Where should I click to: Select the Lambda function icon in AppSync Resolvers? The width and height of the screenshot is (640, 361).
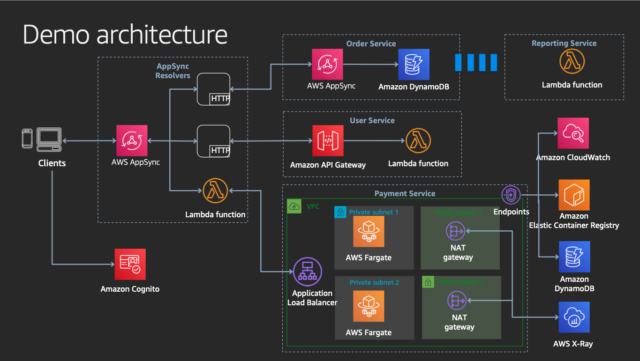(215, 191)
